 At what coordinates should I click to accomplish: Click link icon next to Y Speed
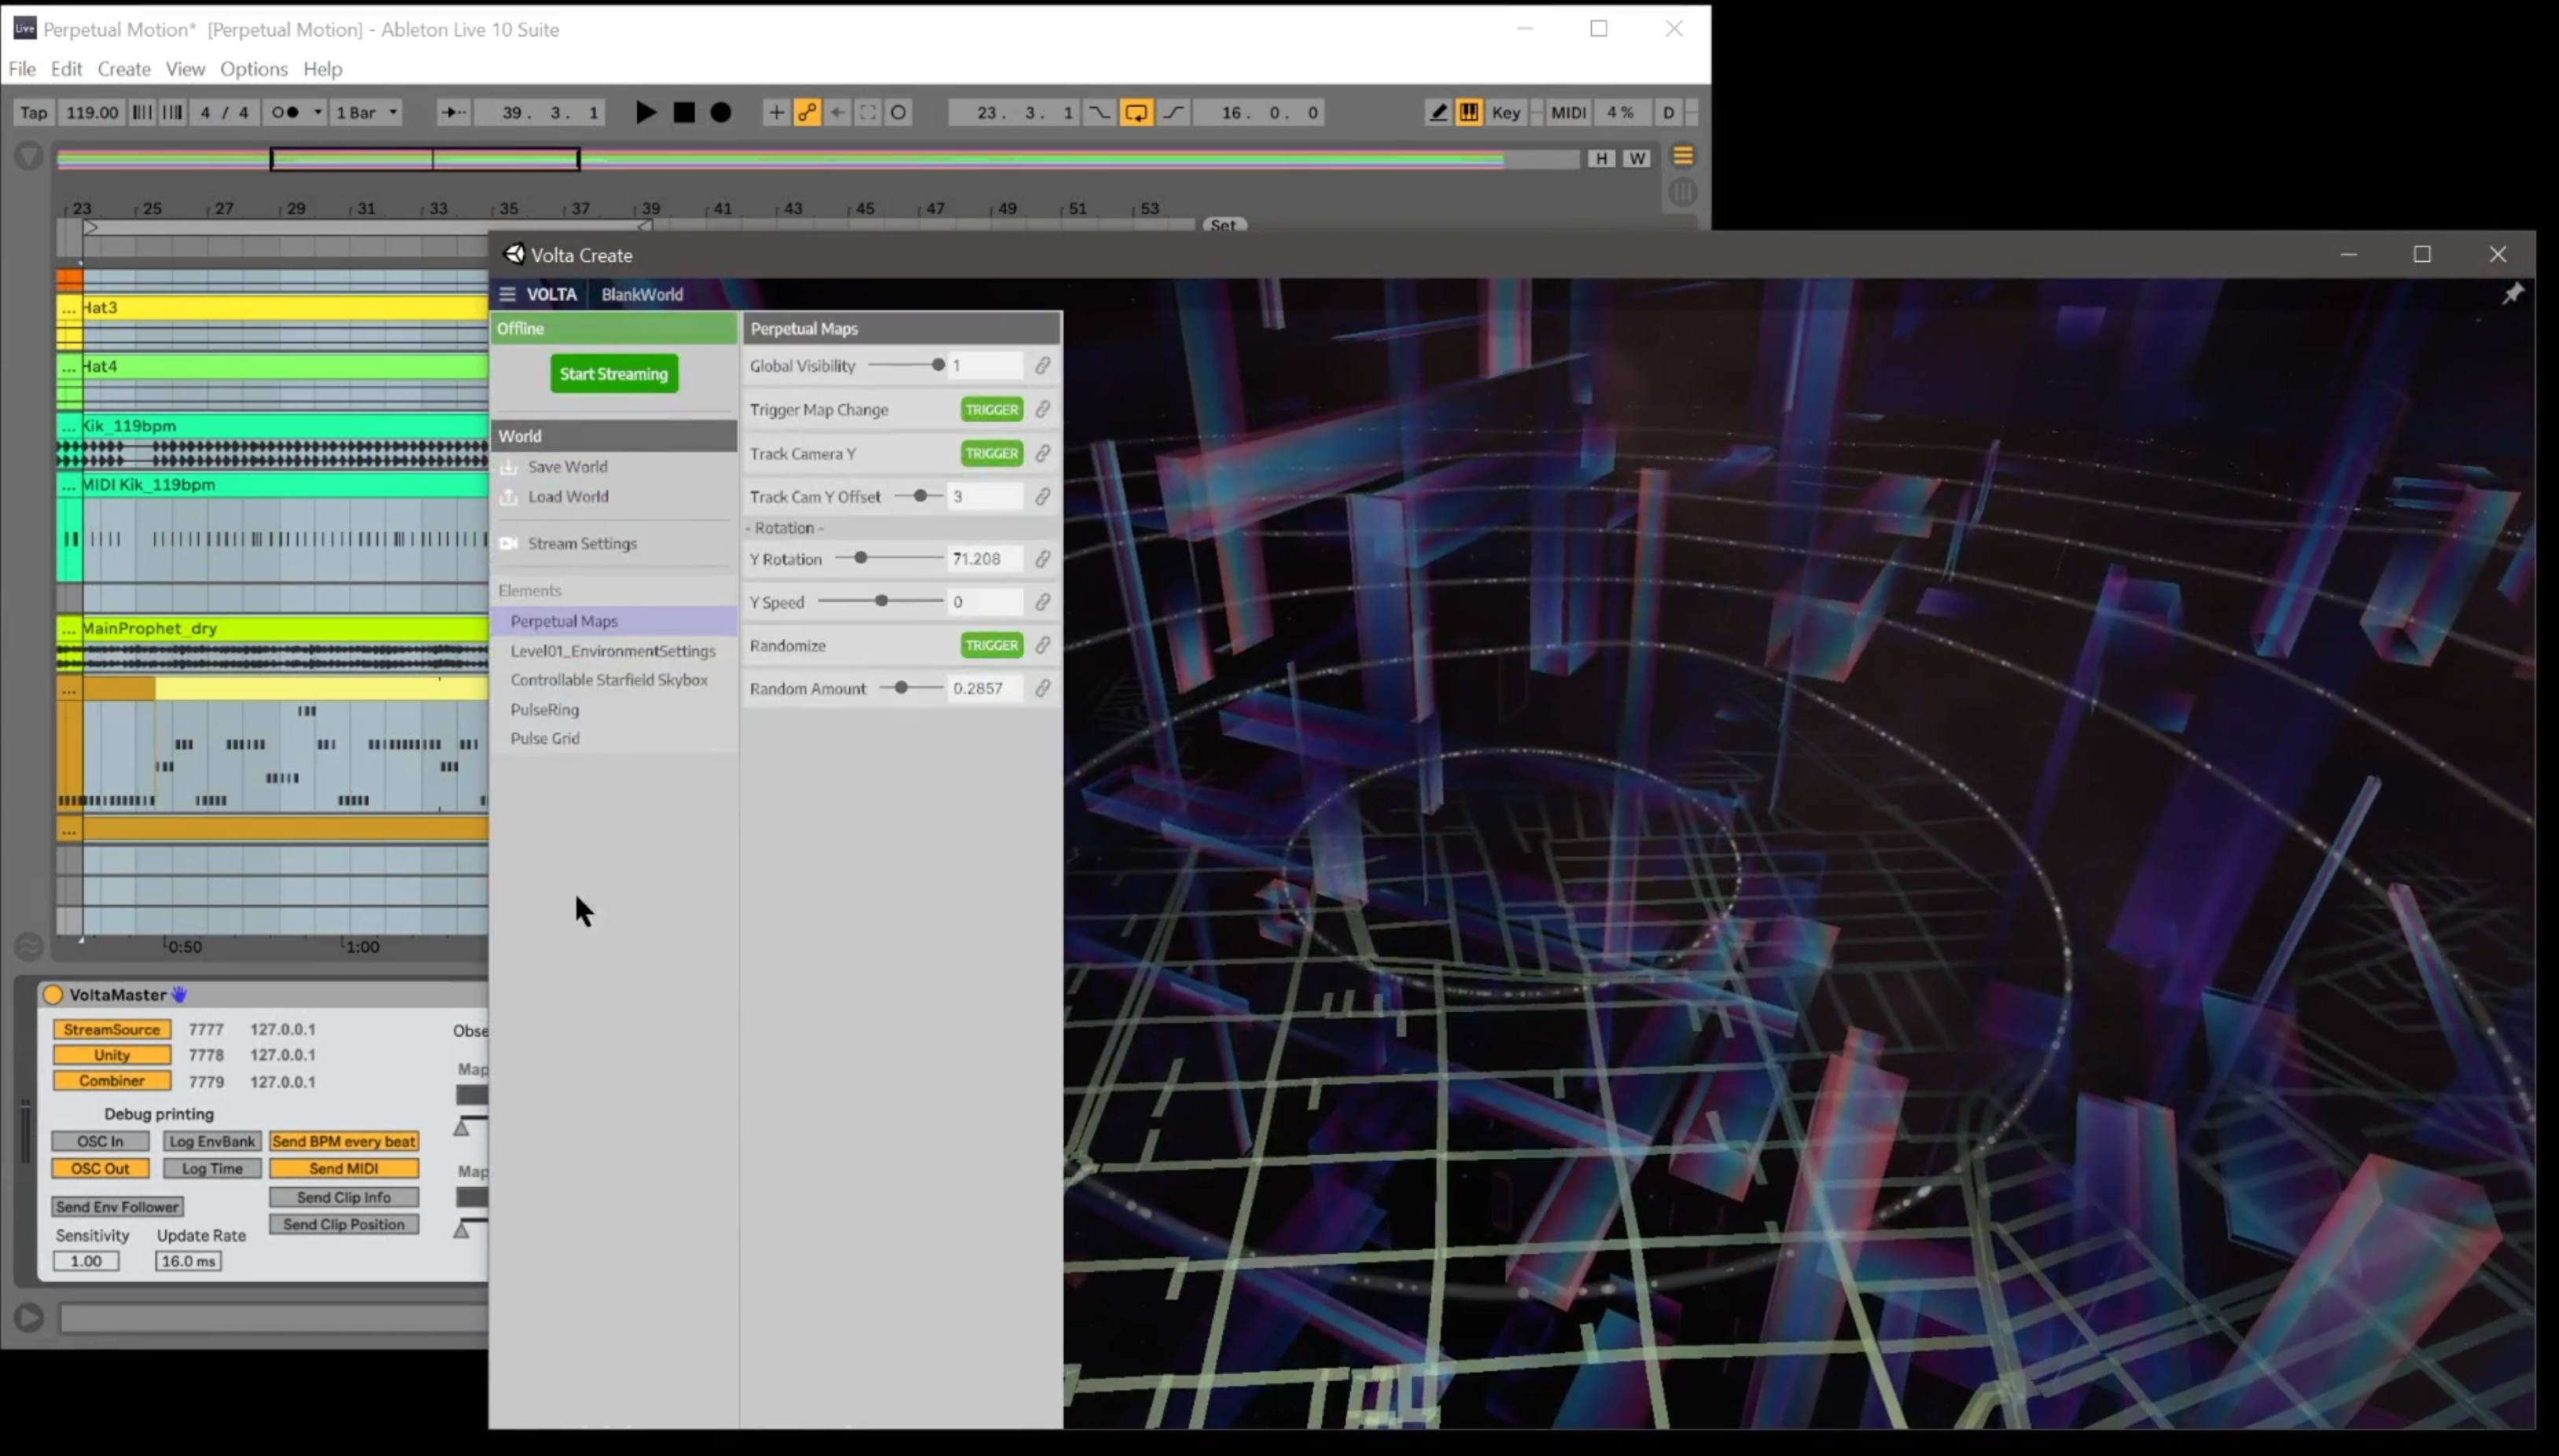pyautogui.click(x=1042, y=602)
